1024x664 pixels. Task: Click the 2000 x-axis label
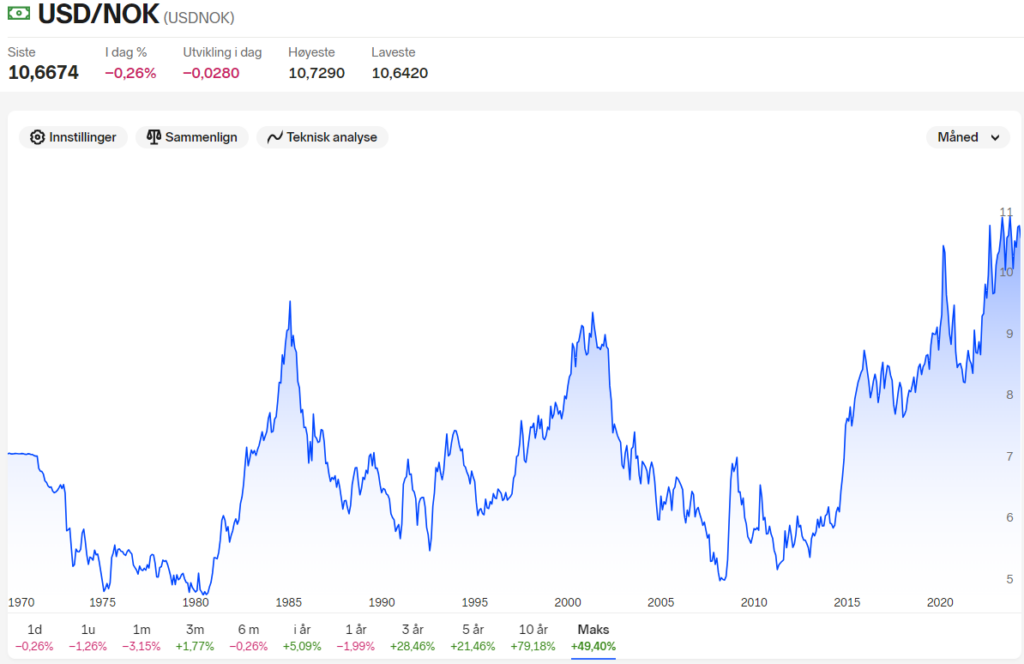(x=568, y=603)
